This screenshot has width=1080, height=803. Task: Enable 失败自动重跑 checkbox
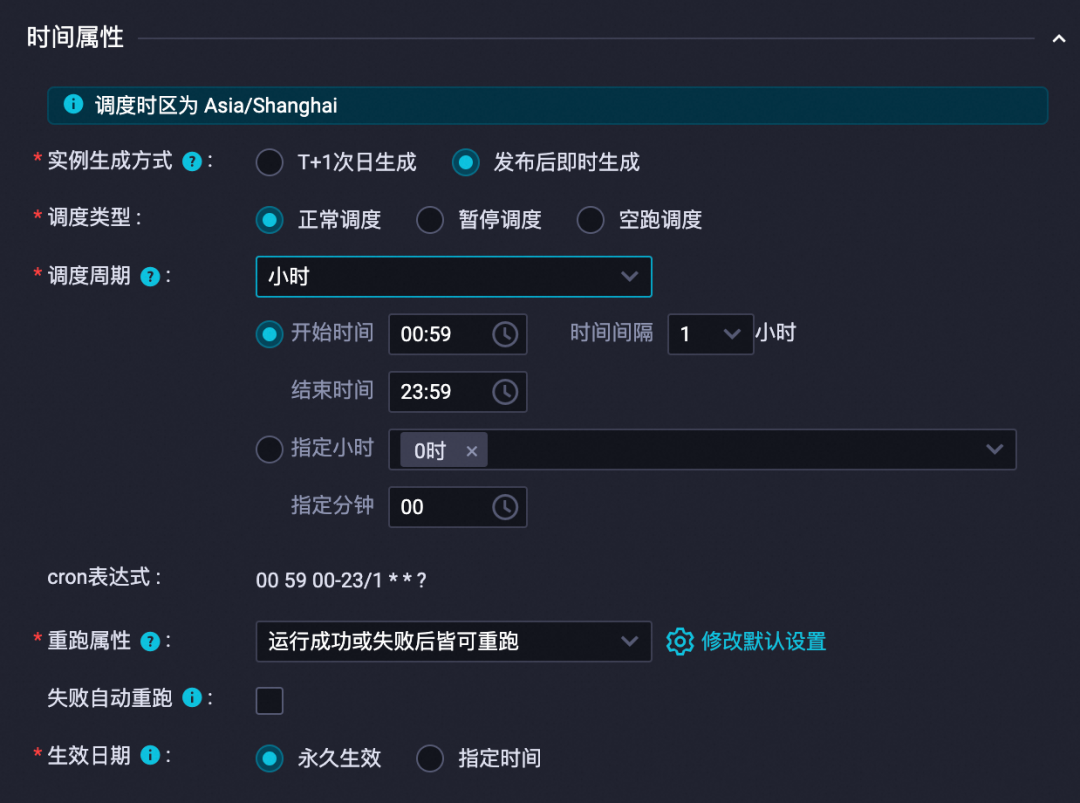[269, 700]
